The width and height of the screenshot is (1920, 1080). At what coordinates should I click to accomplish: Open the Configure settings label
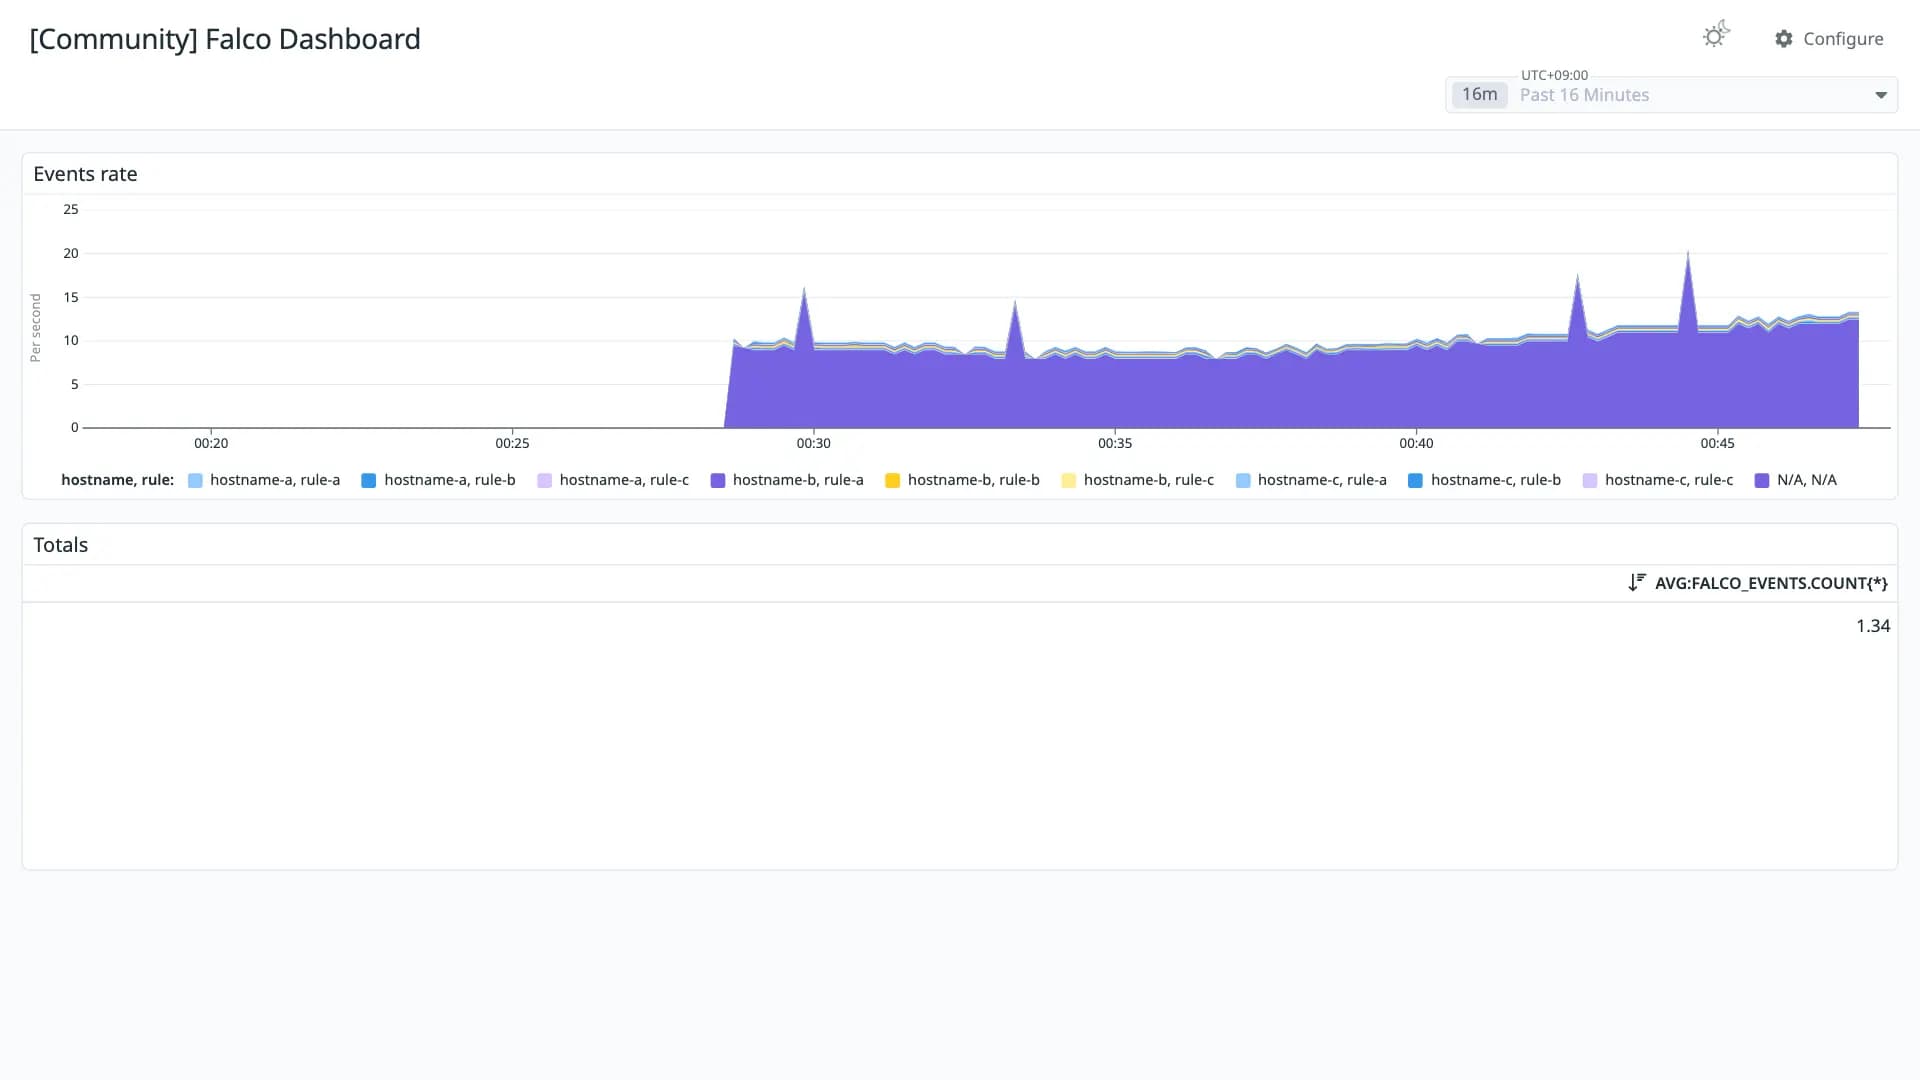[x=1843, y=39]
